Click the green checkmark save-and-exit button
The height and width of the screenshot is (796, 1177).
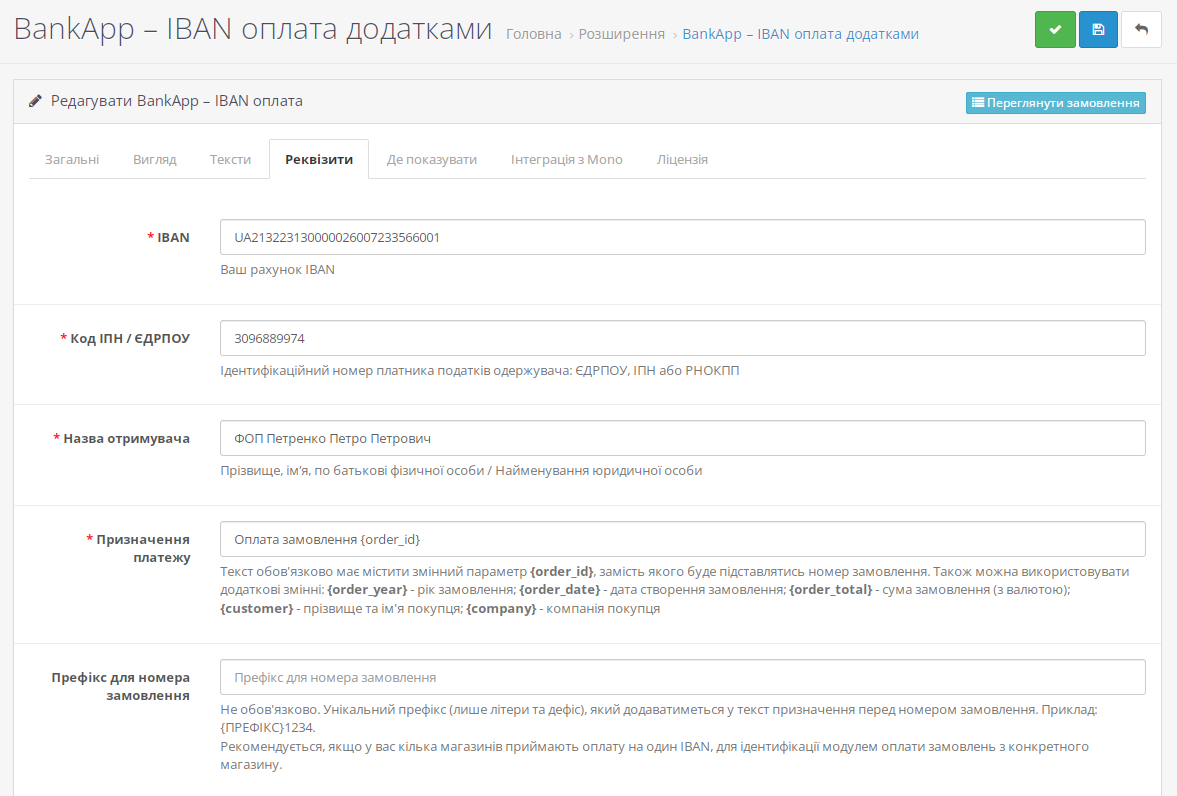(x=1055, y=30)
